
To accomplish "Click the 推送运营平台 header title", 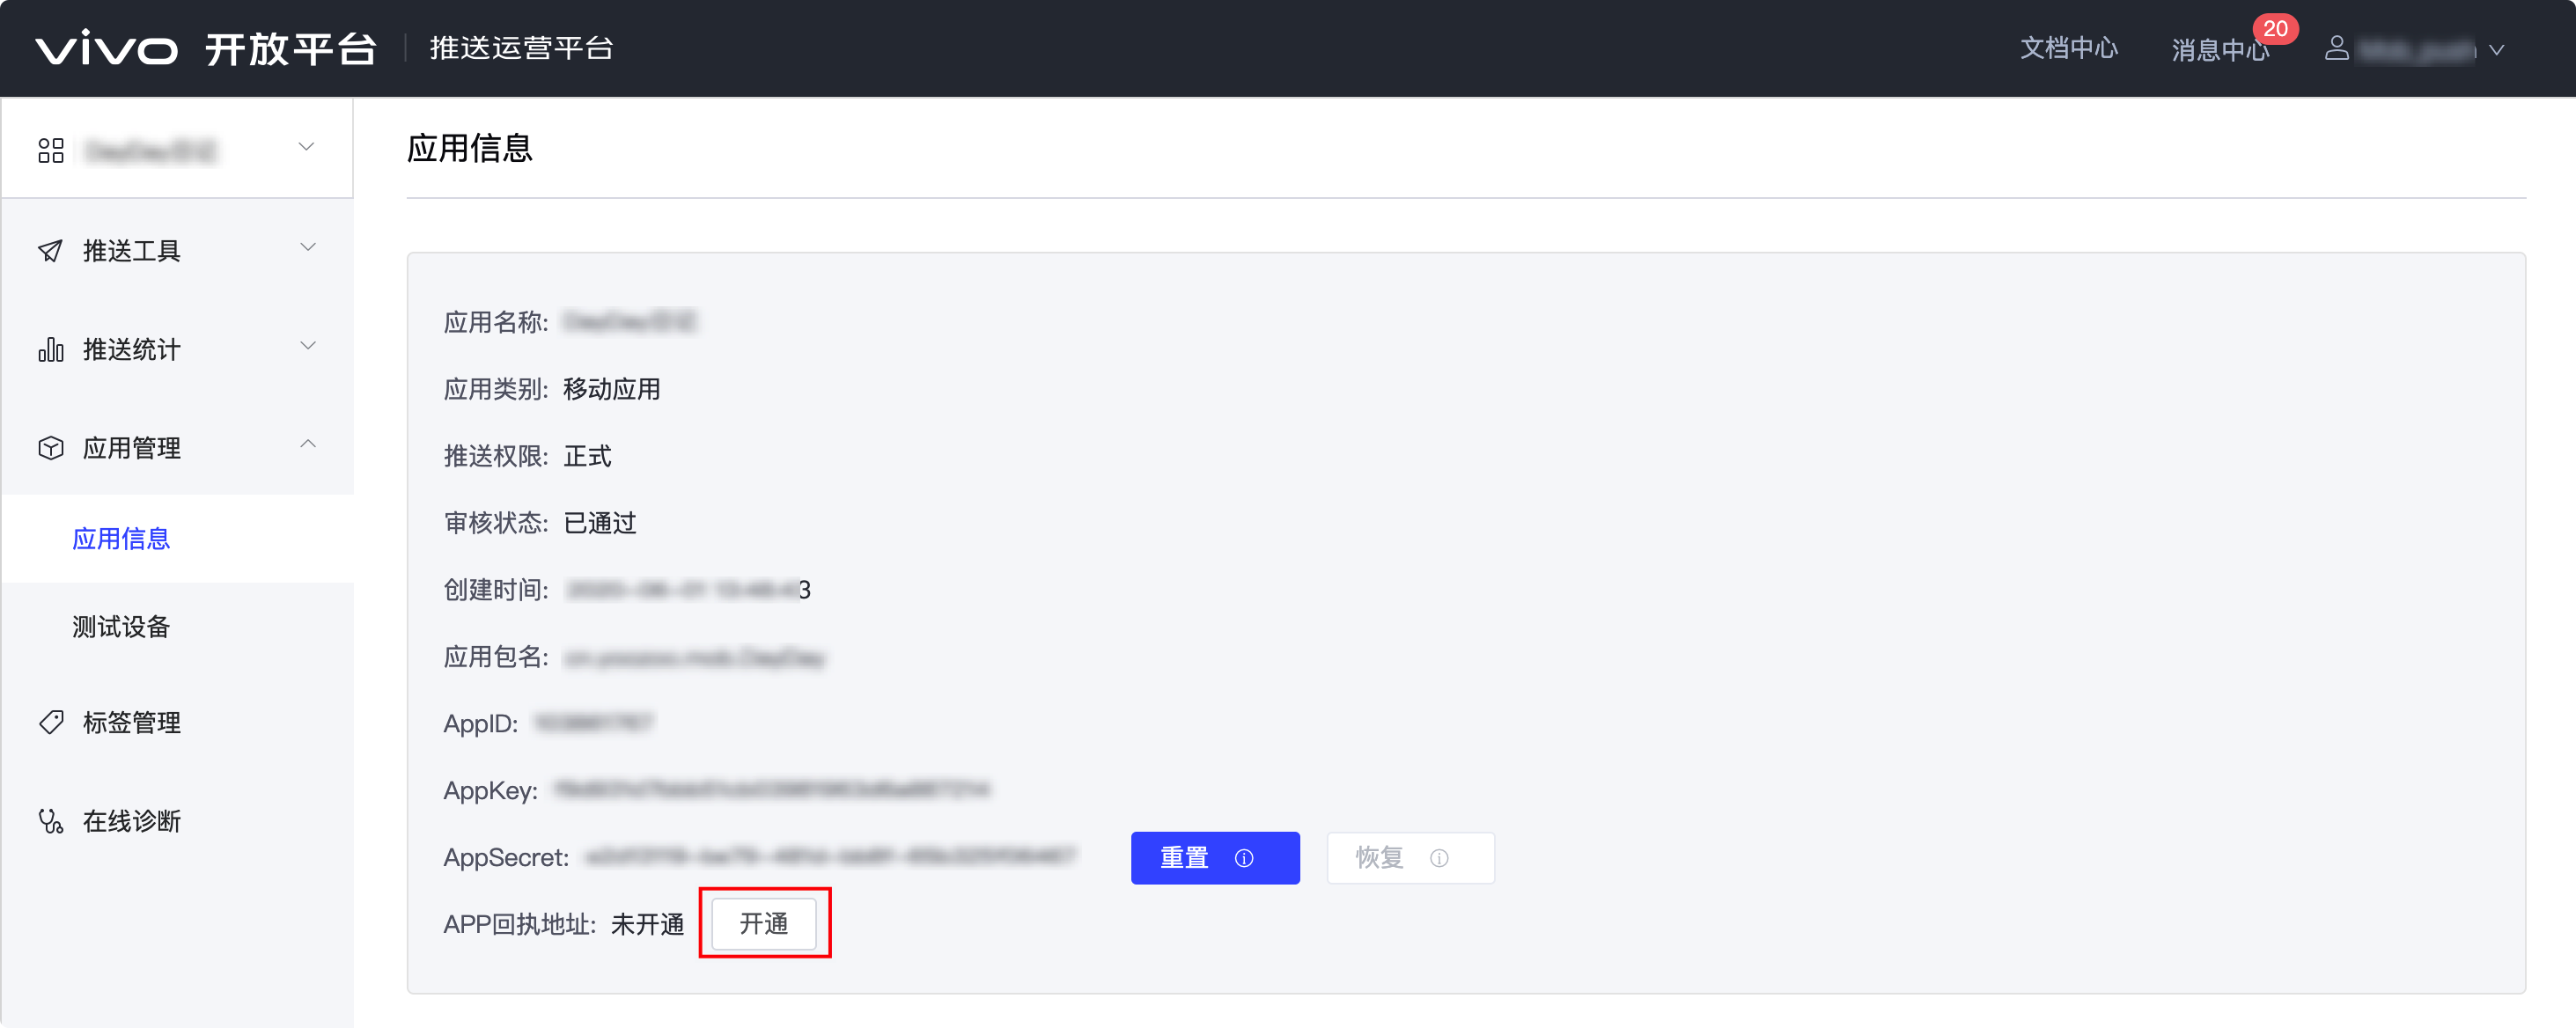I will pos(521,48).
